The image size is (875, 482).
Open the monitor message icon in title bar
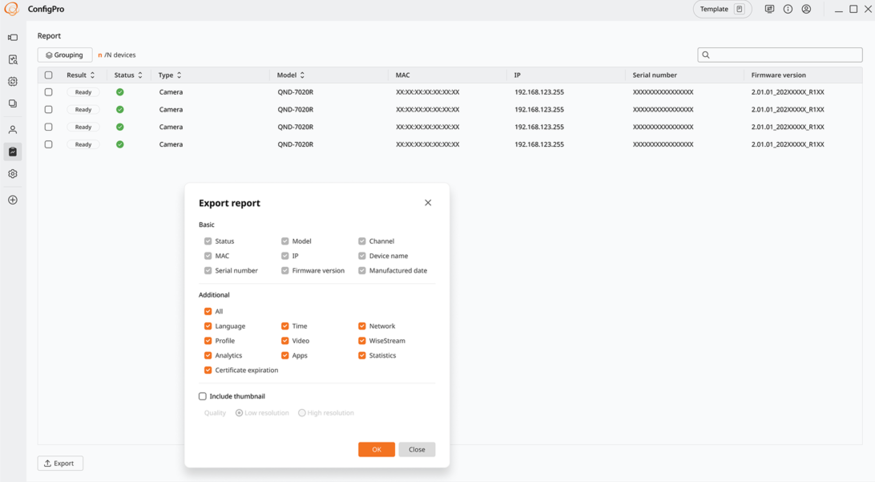click(x=769, y=9)
